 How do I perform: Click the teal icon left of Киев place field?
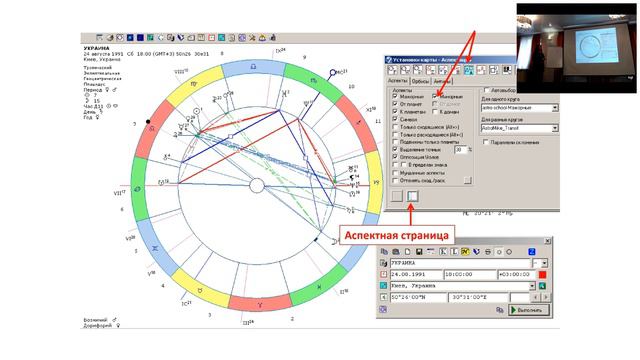point(384,285)
